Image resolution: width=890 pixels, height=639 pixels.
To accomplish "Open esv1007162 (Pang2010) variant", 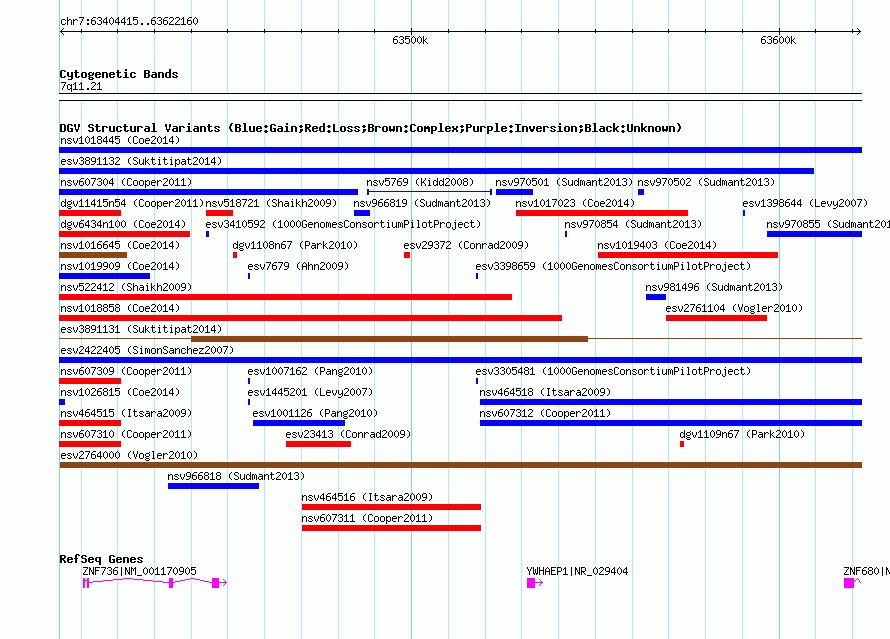I will pos(249,381).
